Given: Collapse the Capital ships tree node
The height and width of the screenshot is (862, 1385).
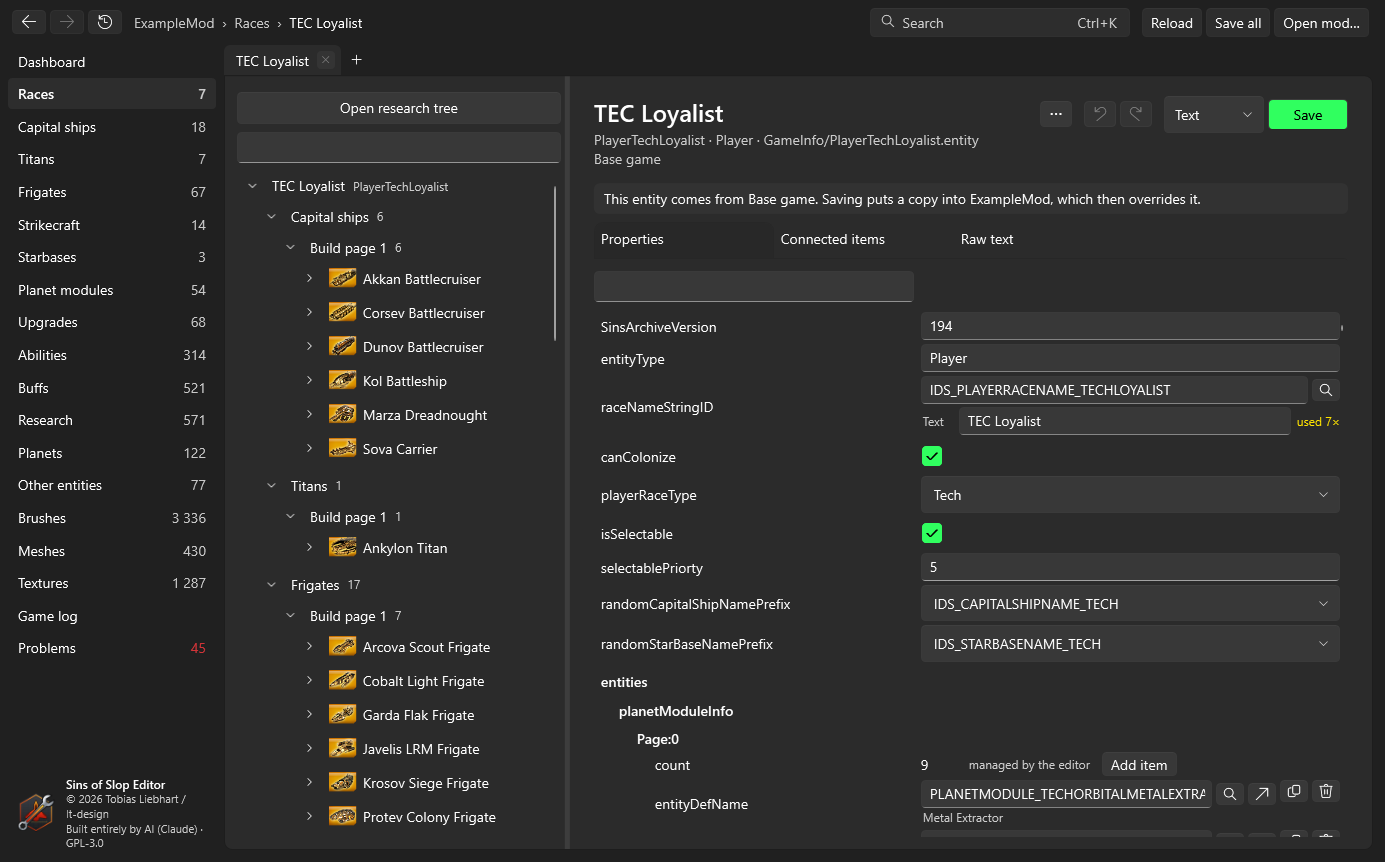Looking at the screenshot, I should coord(272,217).
